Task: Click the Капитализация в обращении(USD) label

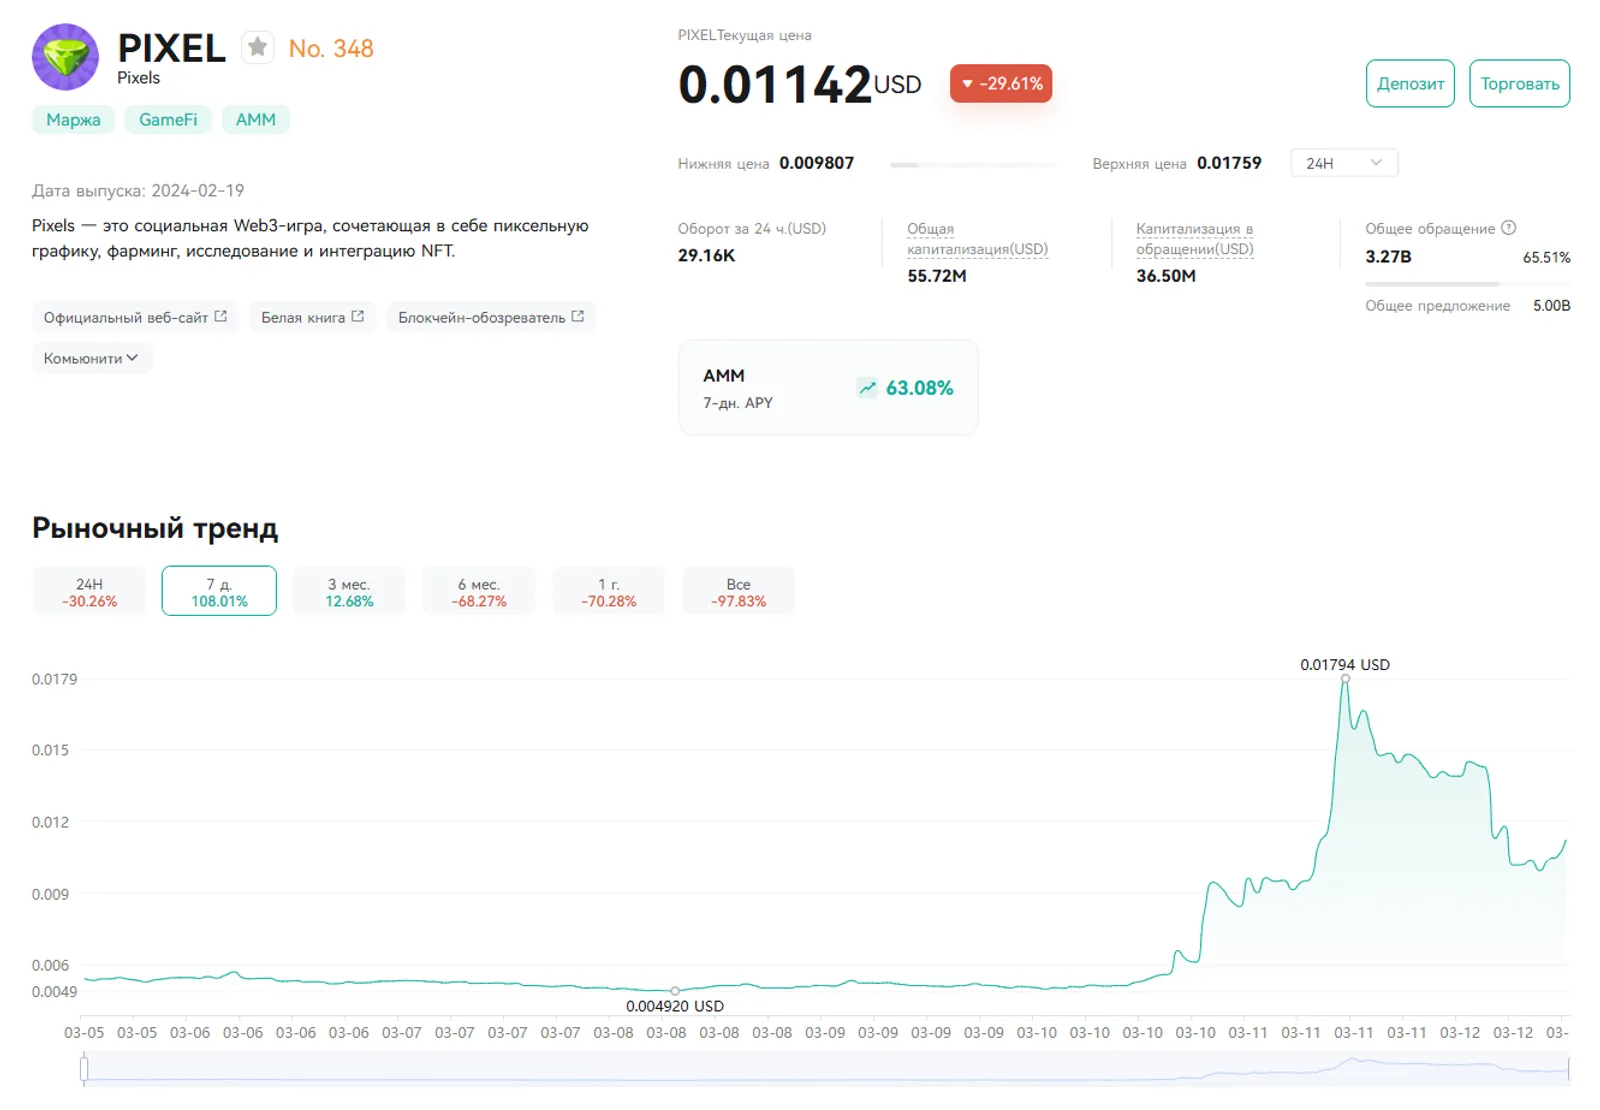Action: [1195, 239]
